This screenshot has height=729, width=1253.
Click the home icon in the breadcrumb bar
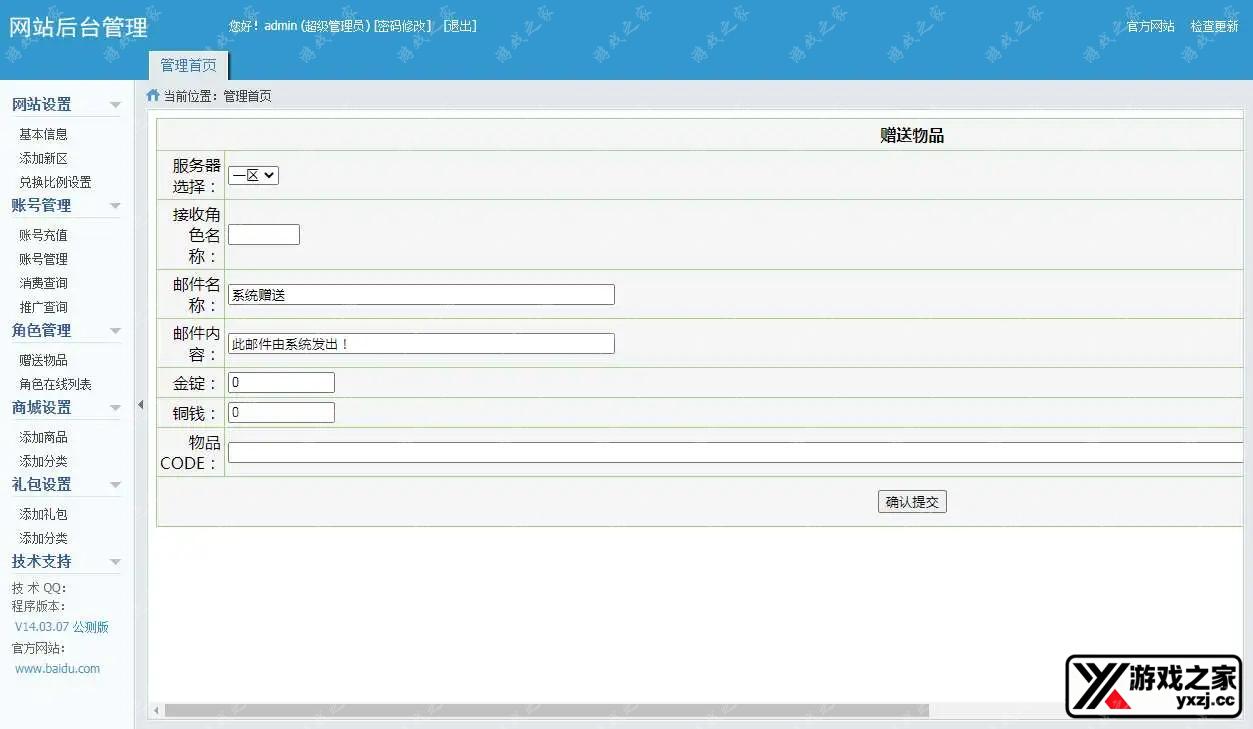pyautogui.click(x=151, y=96)
